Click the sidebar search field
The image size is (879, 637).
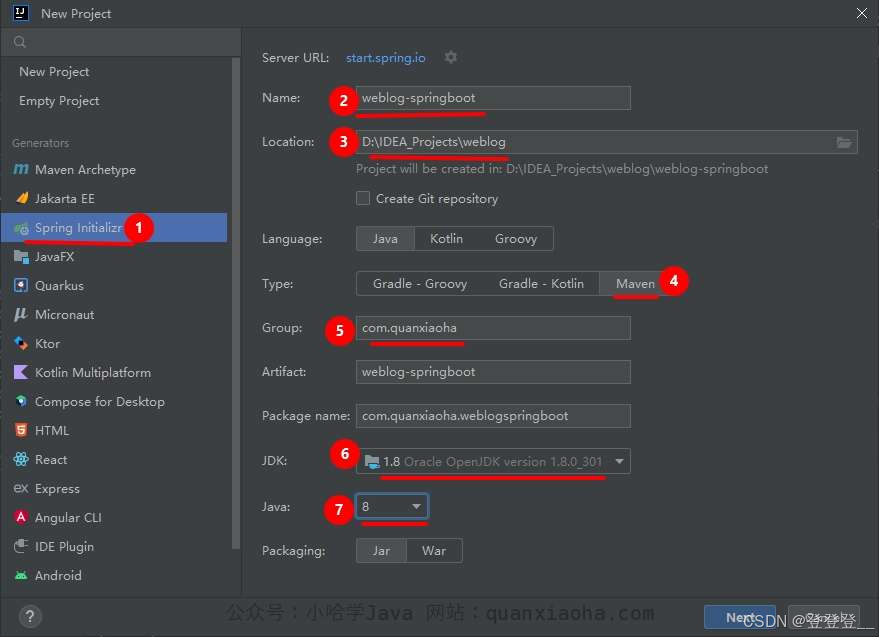coord(121,41)
